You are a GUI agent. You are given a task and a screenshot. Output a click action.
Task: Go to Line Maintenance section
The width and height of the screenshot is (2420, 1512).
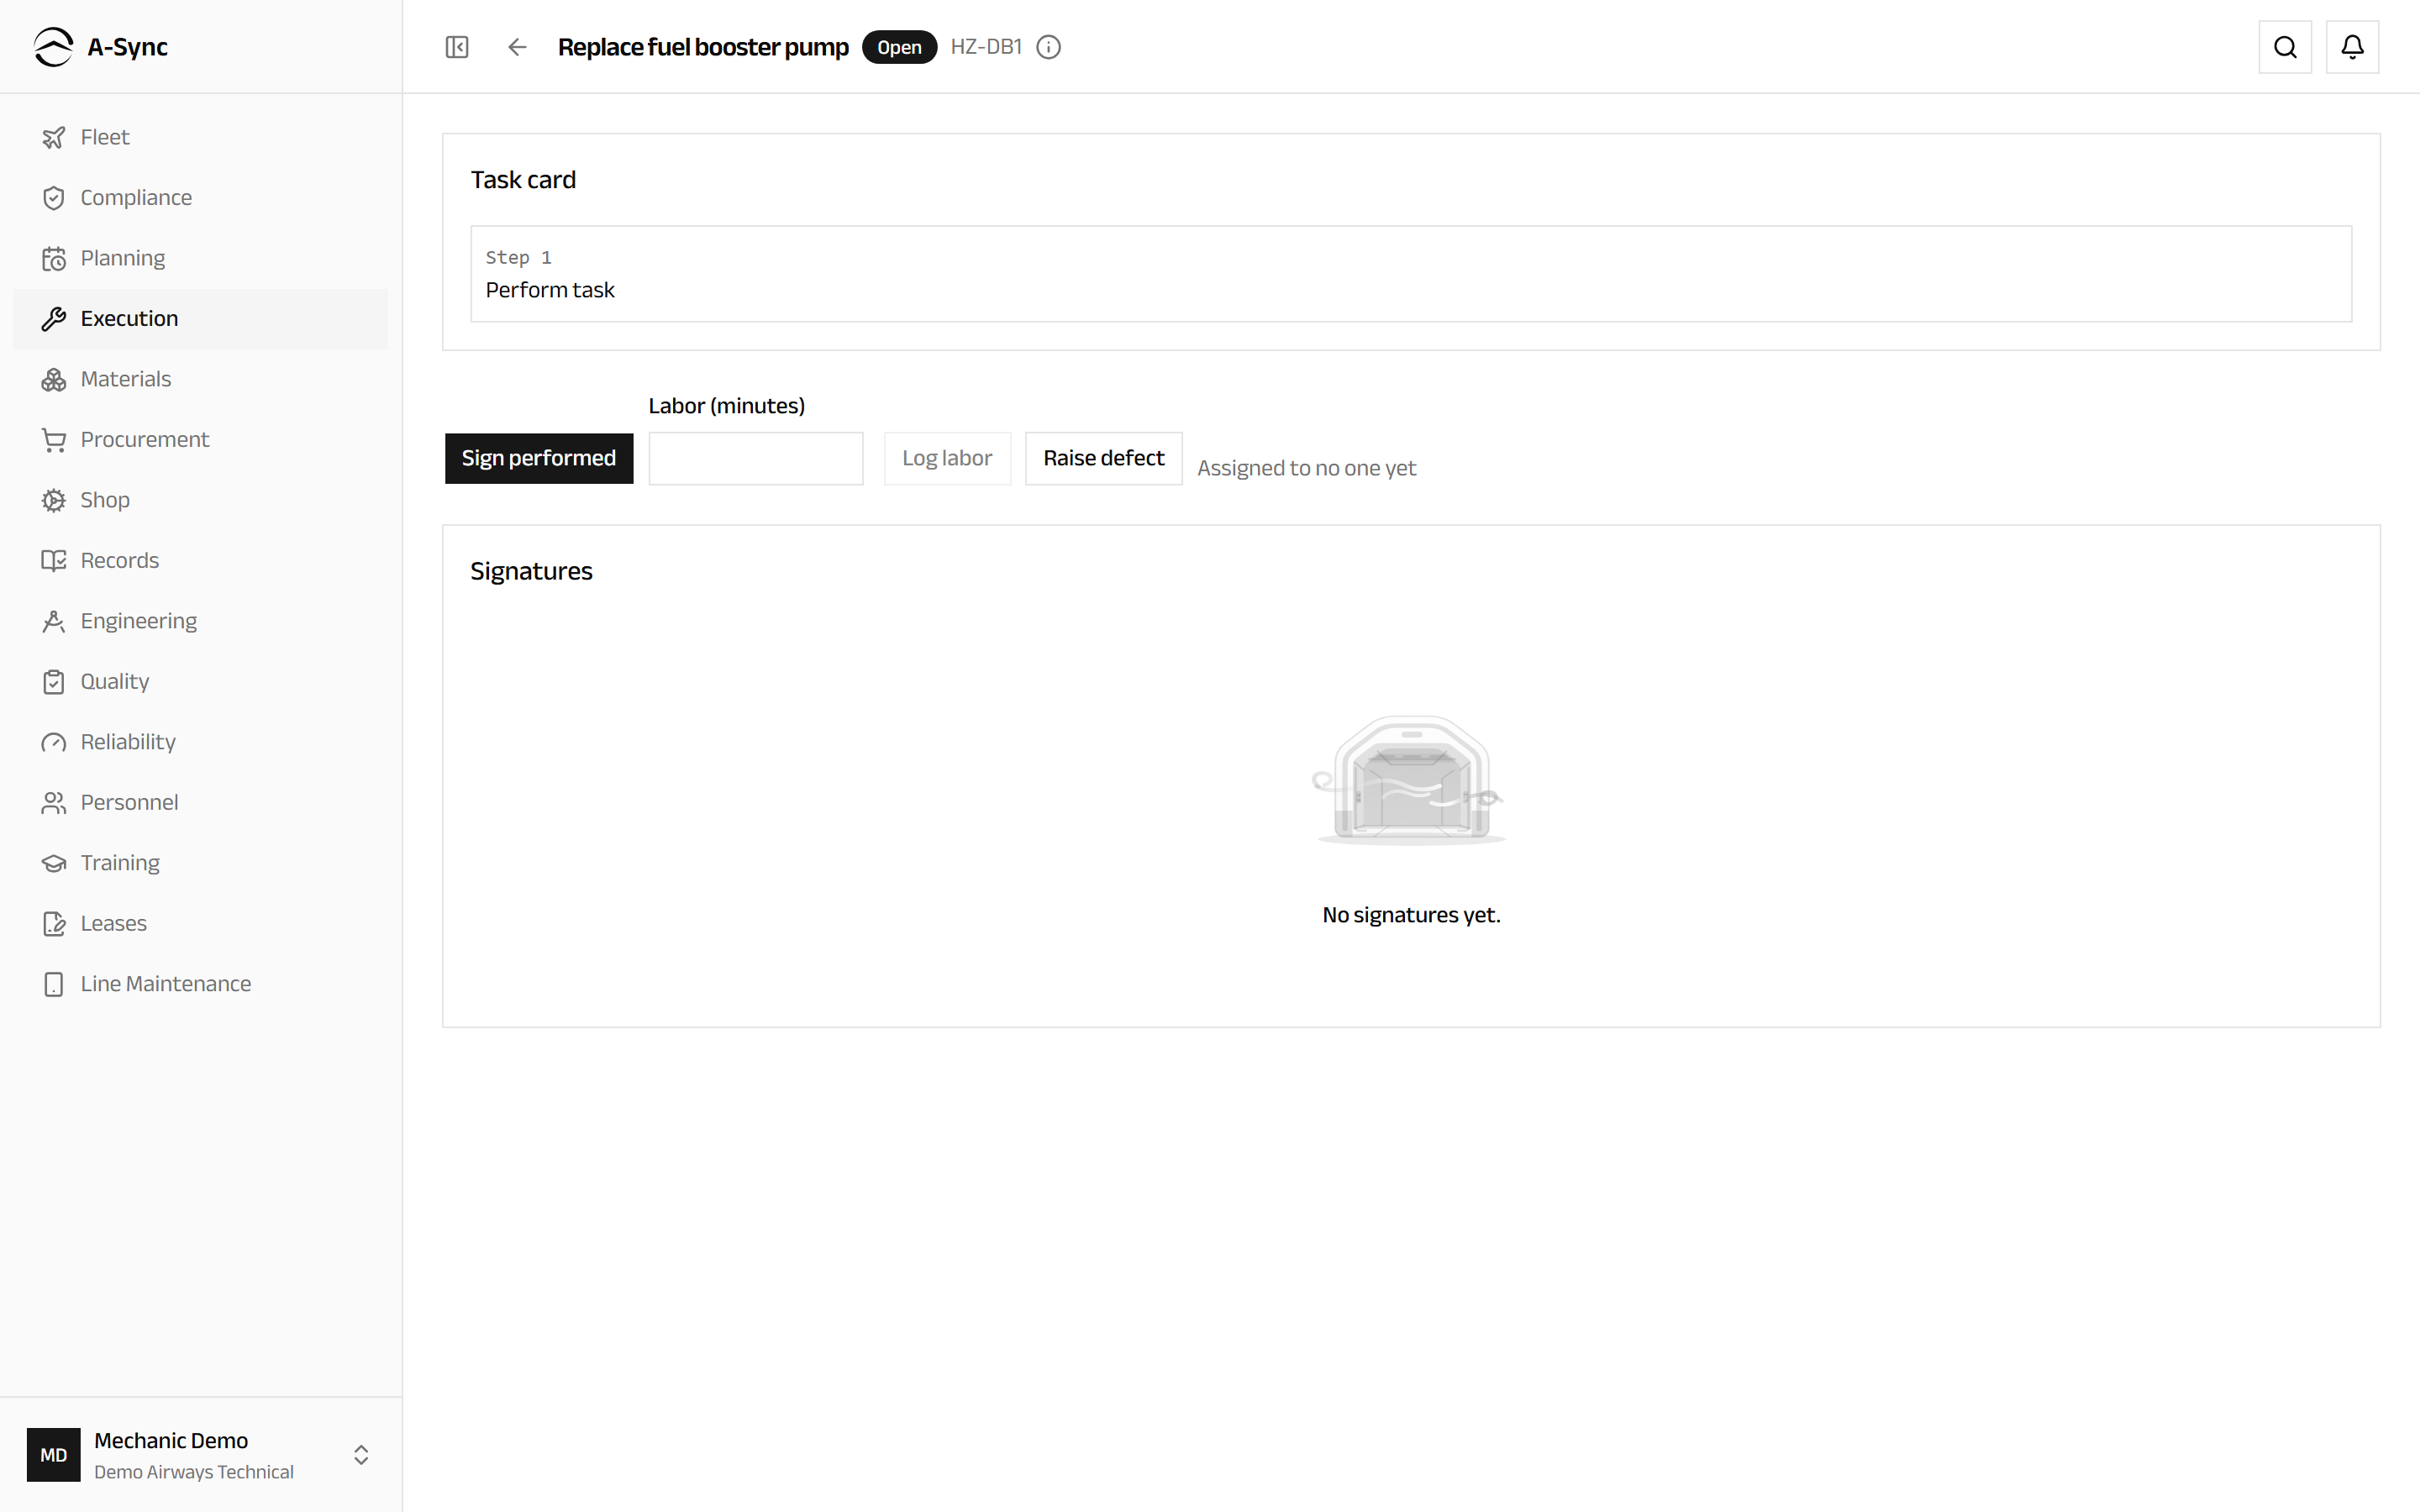pos(201,984)
